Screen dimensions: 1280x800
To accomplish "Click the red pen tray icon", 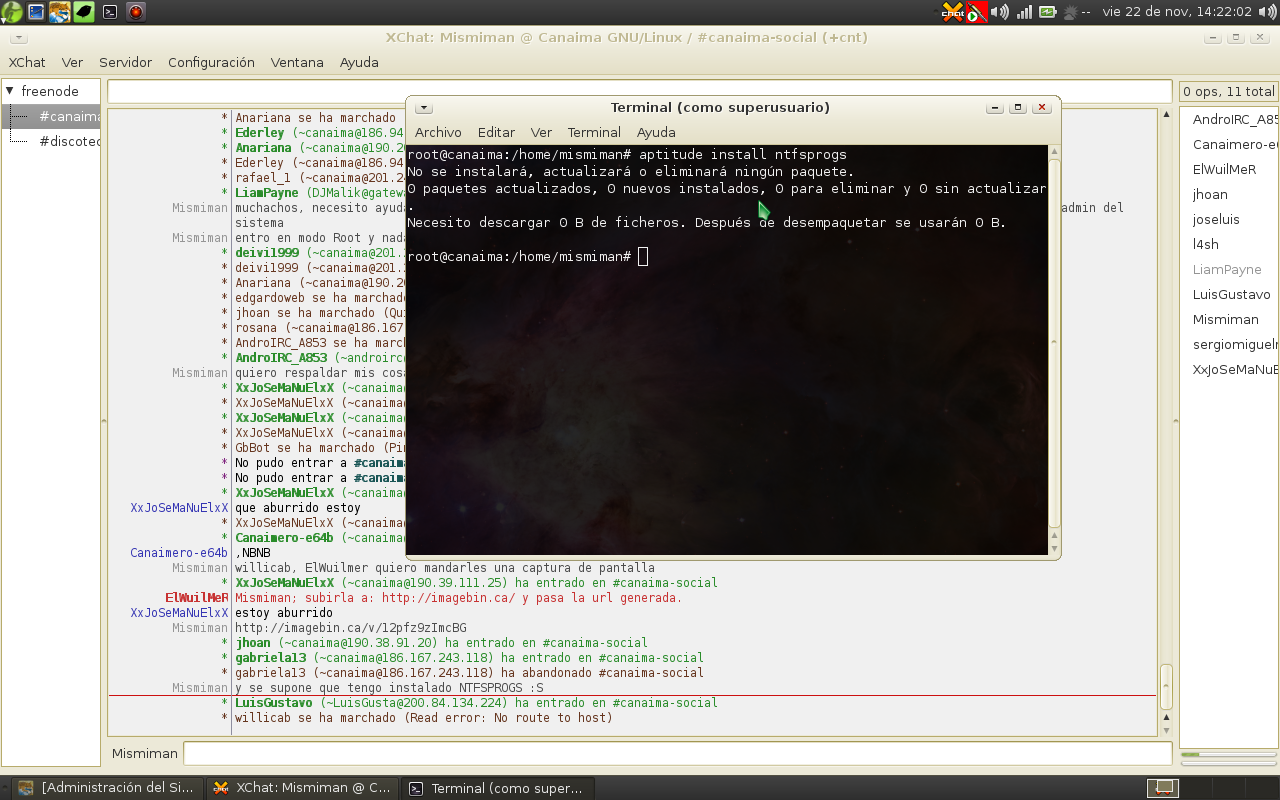I will [977, 12].
